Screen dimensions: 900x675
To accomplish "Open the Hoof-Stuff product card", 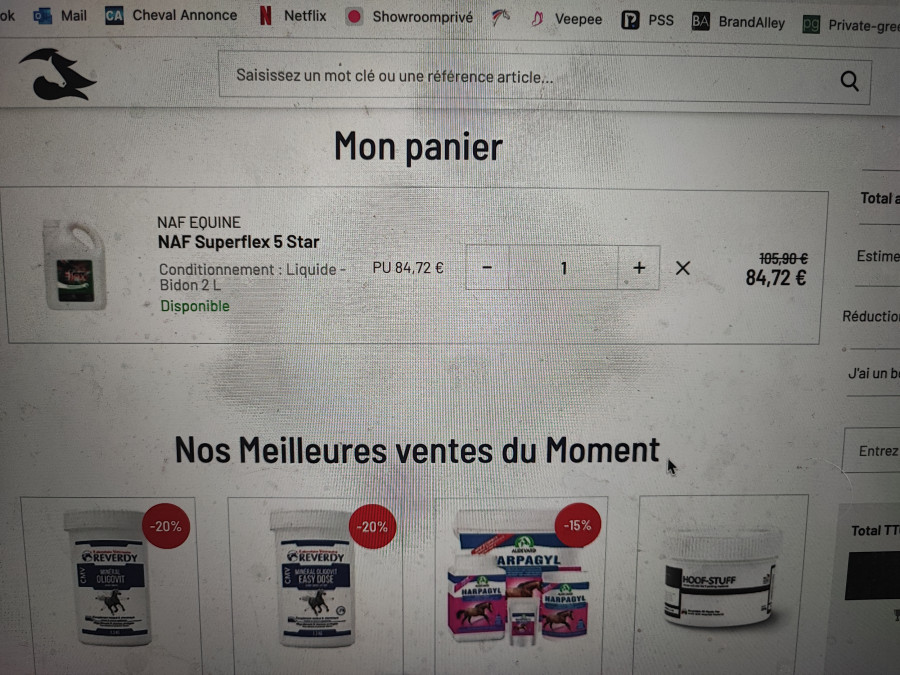I will [x=721, y=580].
